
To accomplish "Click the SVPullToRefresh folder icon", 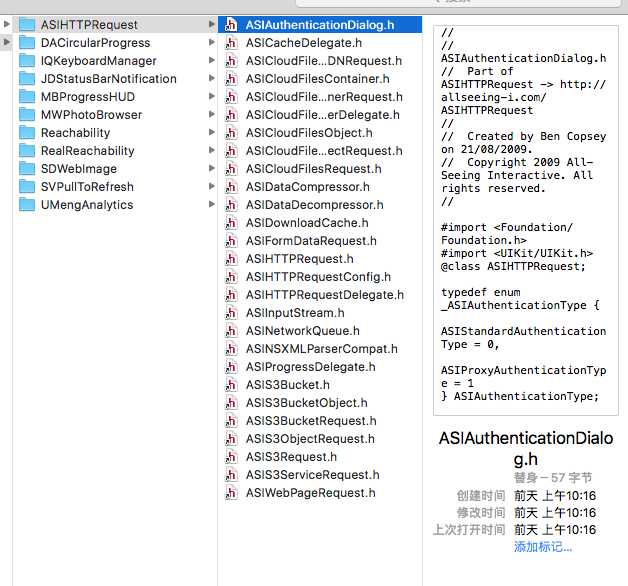I will click(27, 187).
